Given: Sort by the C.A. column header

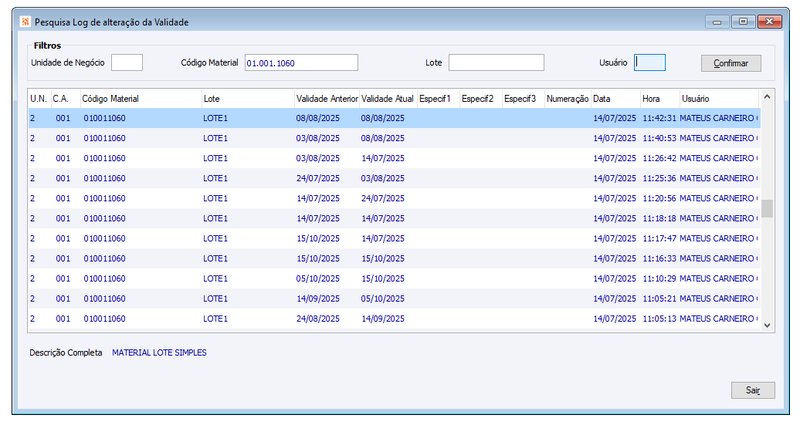Looking at the screenshot, I should (65, 98).
